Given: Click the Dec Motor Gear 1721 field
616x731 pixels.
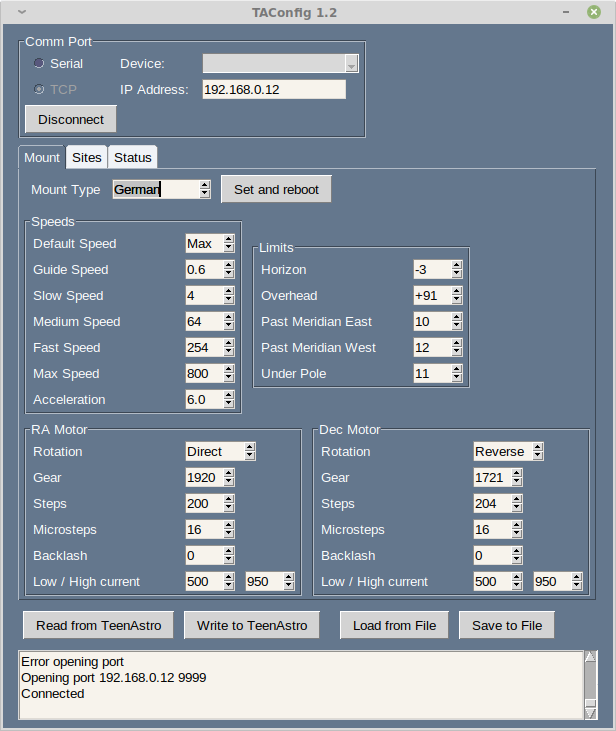Looking at the screenshot, I should [x=492, y=477].
